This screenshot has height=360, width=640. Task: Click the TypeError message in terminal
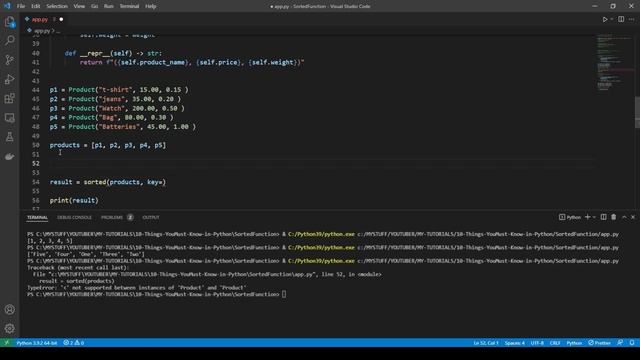click(137, 288)
